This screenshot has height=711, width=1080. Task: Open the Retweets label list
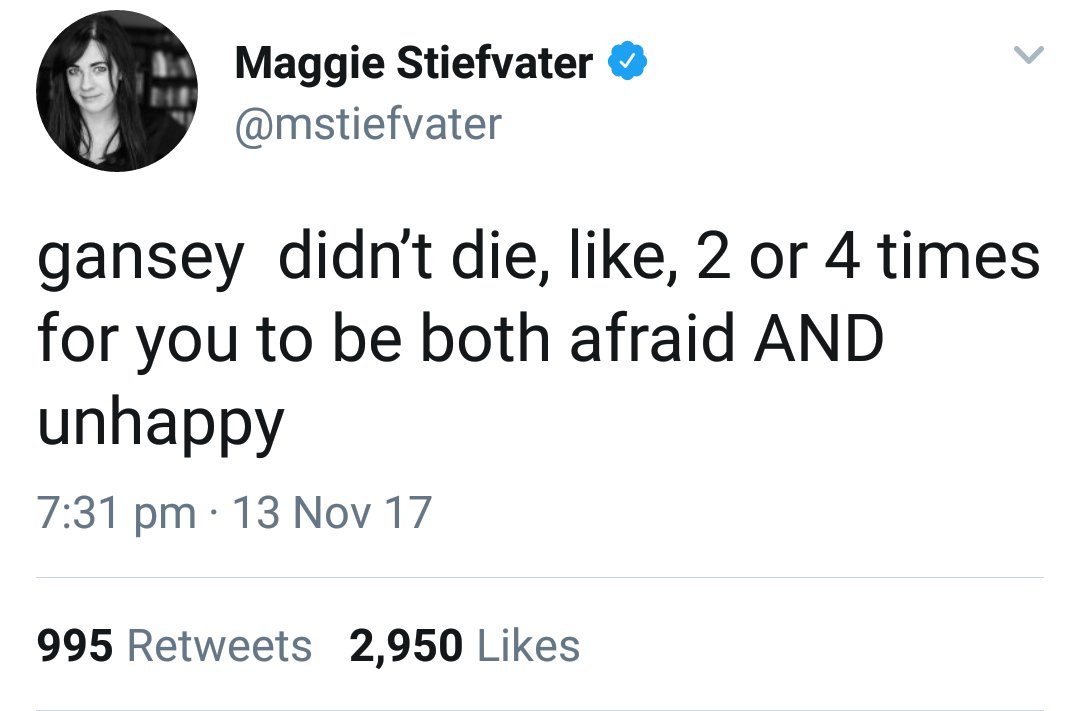(220, 646)
